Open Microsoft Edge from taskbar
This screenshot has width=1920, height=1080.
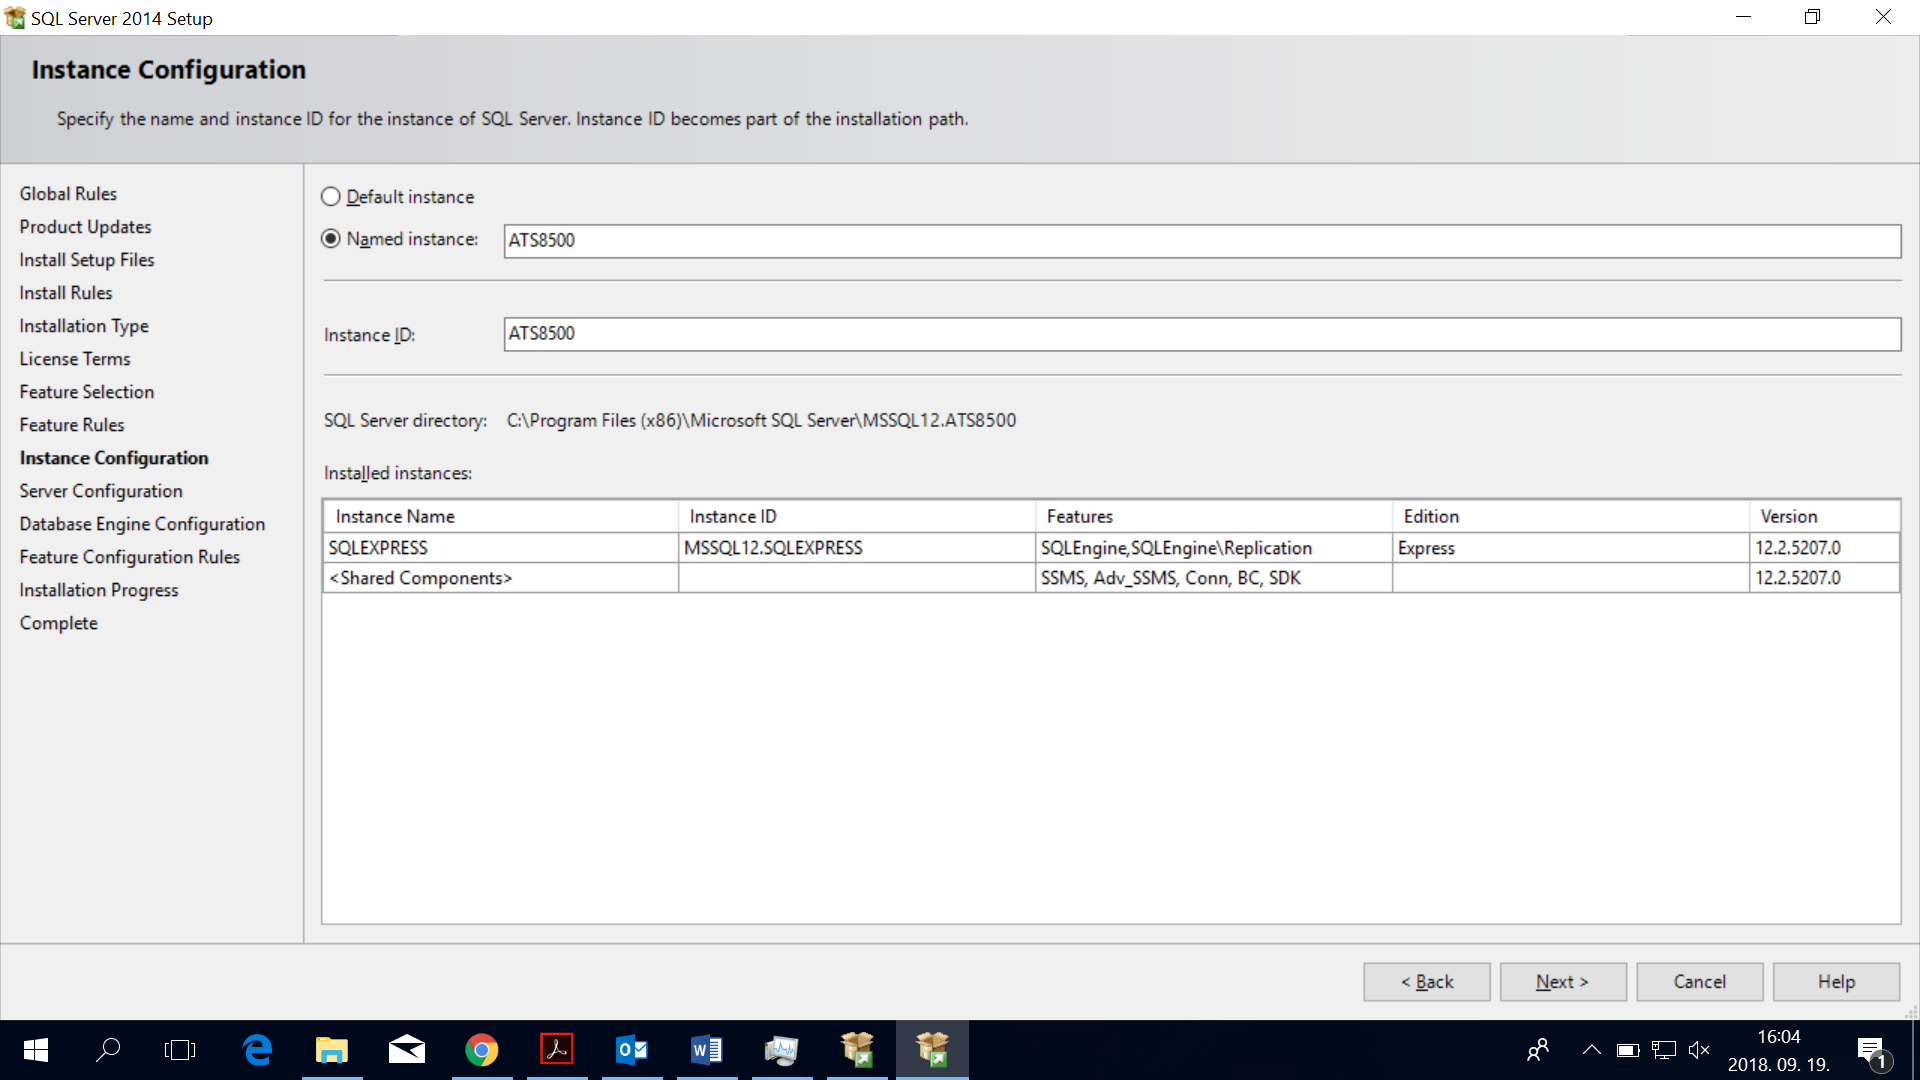click(257, 1050)
